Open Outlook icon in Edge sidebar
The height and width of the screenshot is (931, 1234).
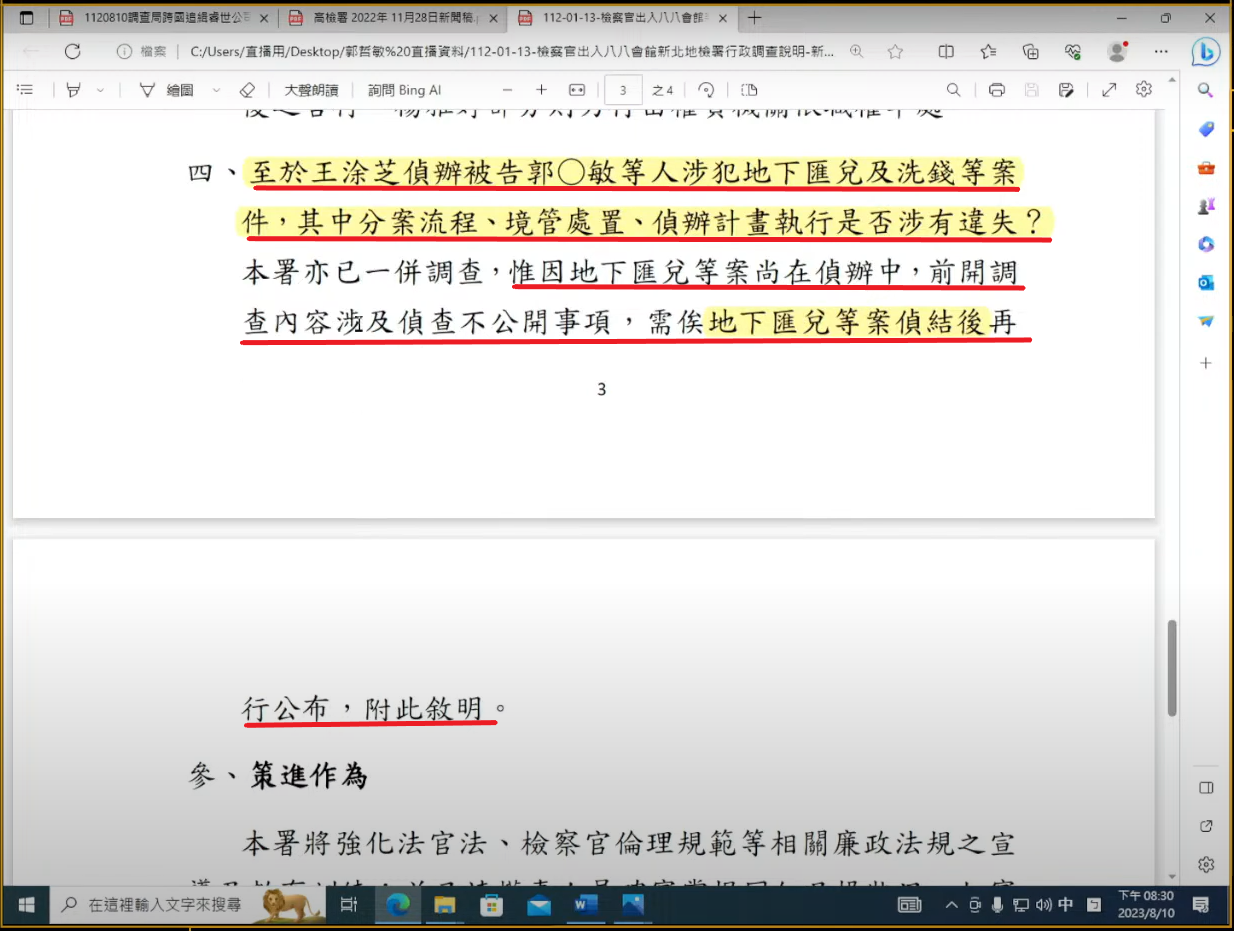1206,283
